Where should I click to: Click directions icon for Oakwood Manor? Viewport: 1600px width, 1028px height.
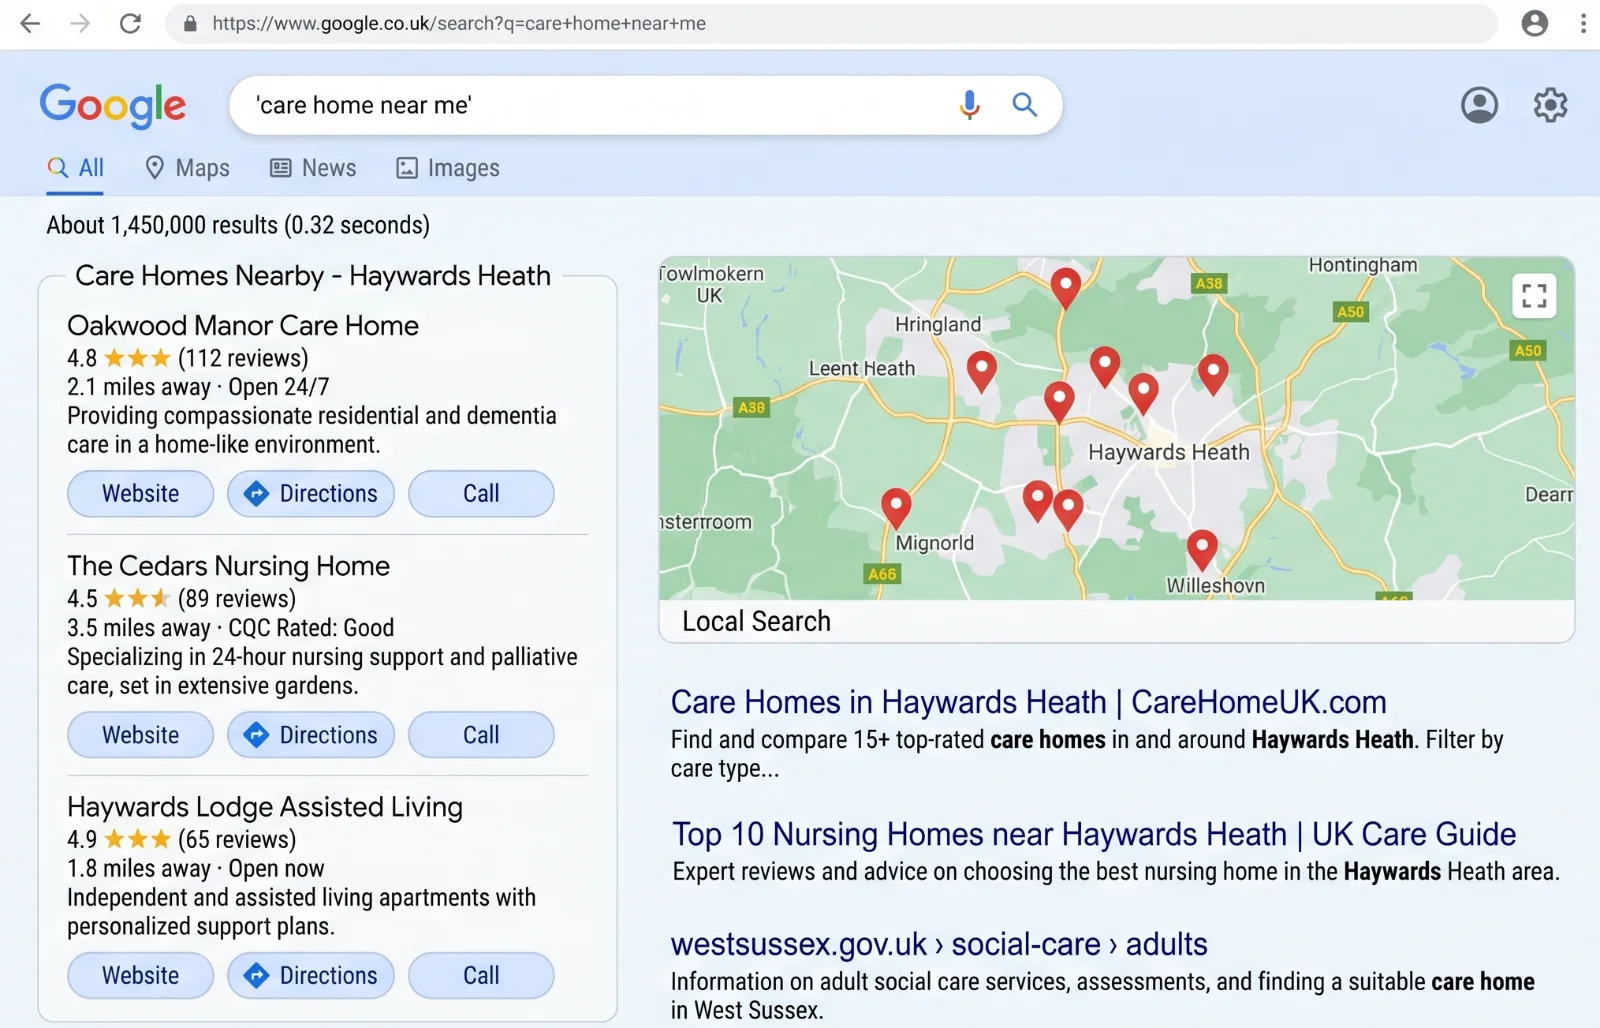coord(256,493)
